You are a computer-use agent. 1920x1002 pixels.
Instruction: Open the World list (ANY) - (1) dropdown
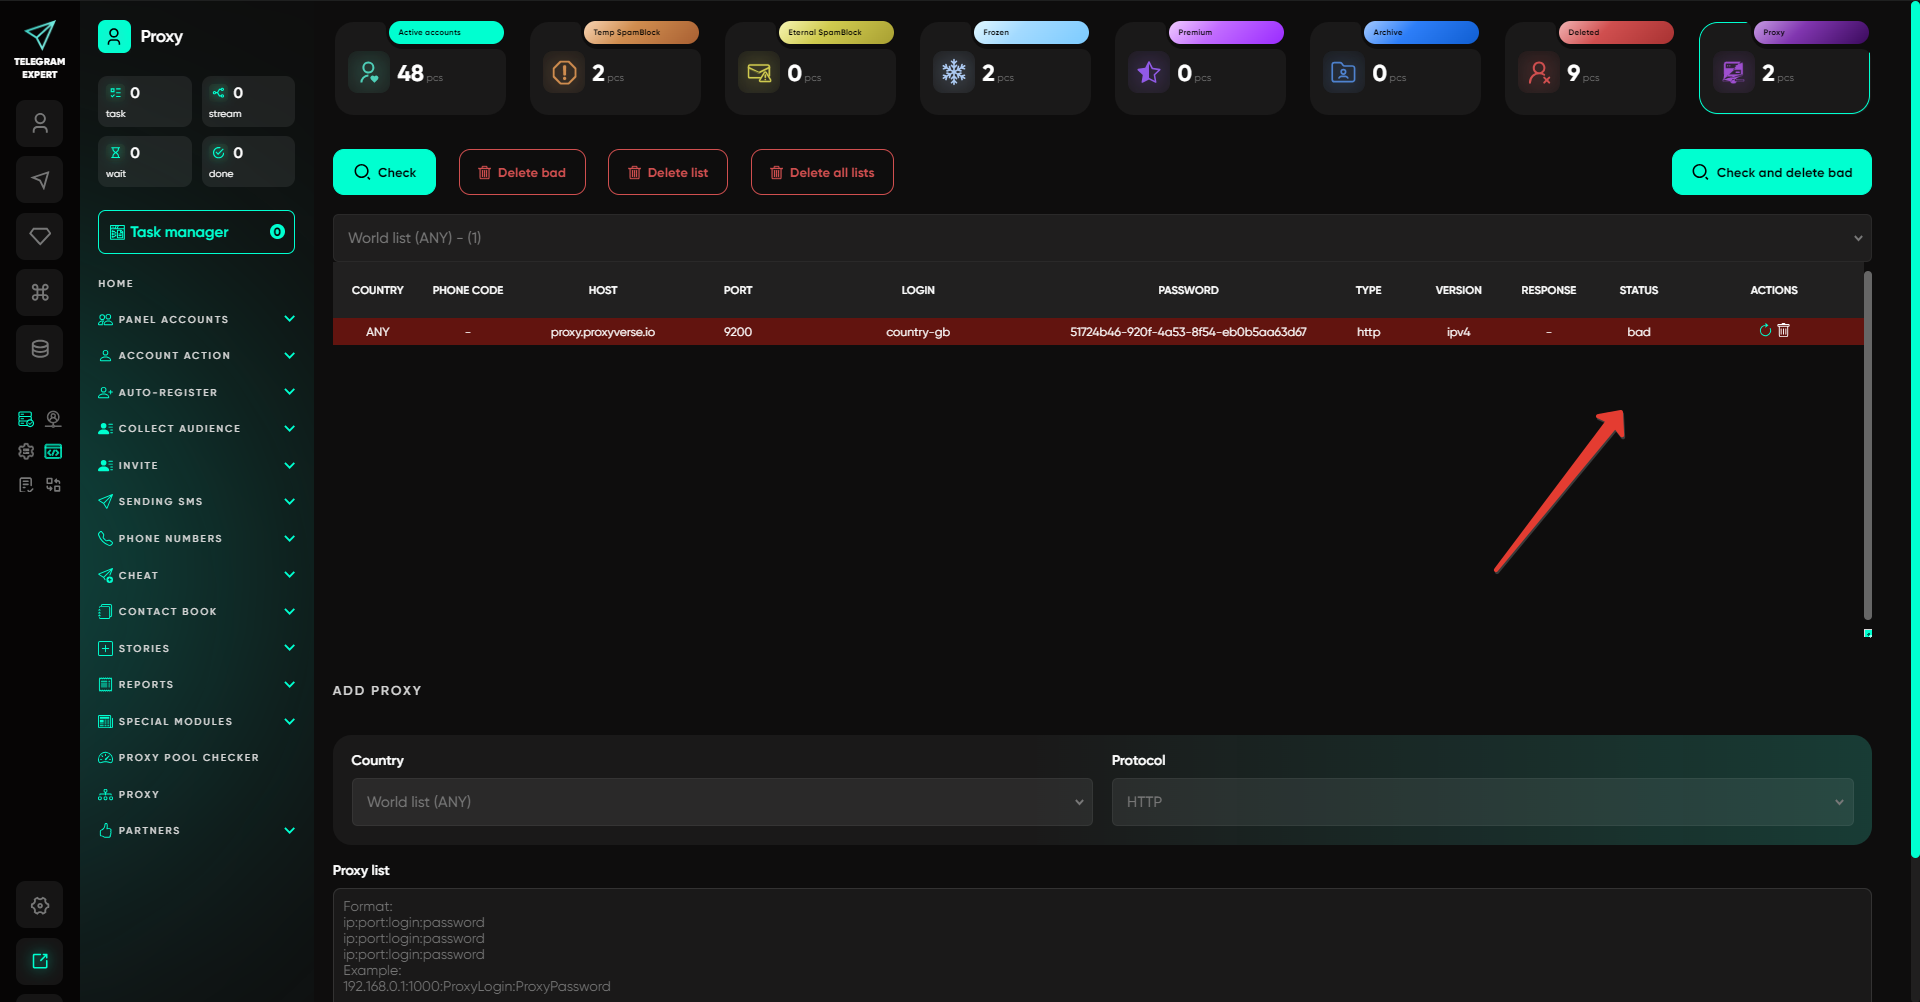click(x=1101, y=238)
